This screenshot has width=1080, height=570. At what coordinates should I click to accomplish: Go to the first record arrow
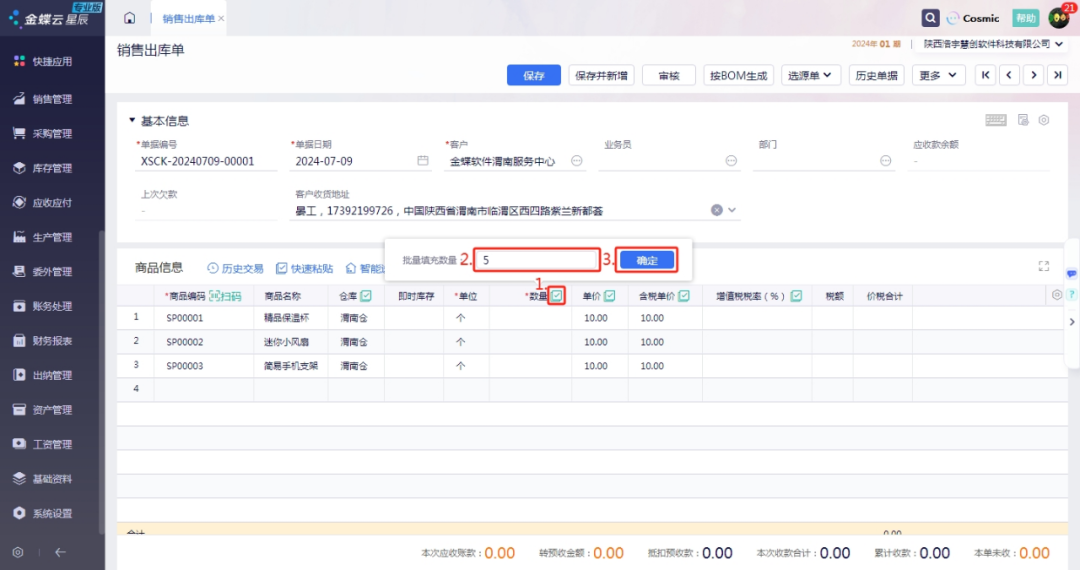click(986, 75)
